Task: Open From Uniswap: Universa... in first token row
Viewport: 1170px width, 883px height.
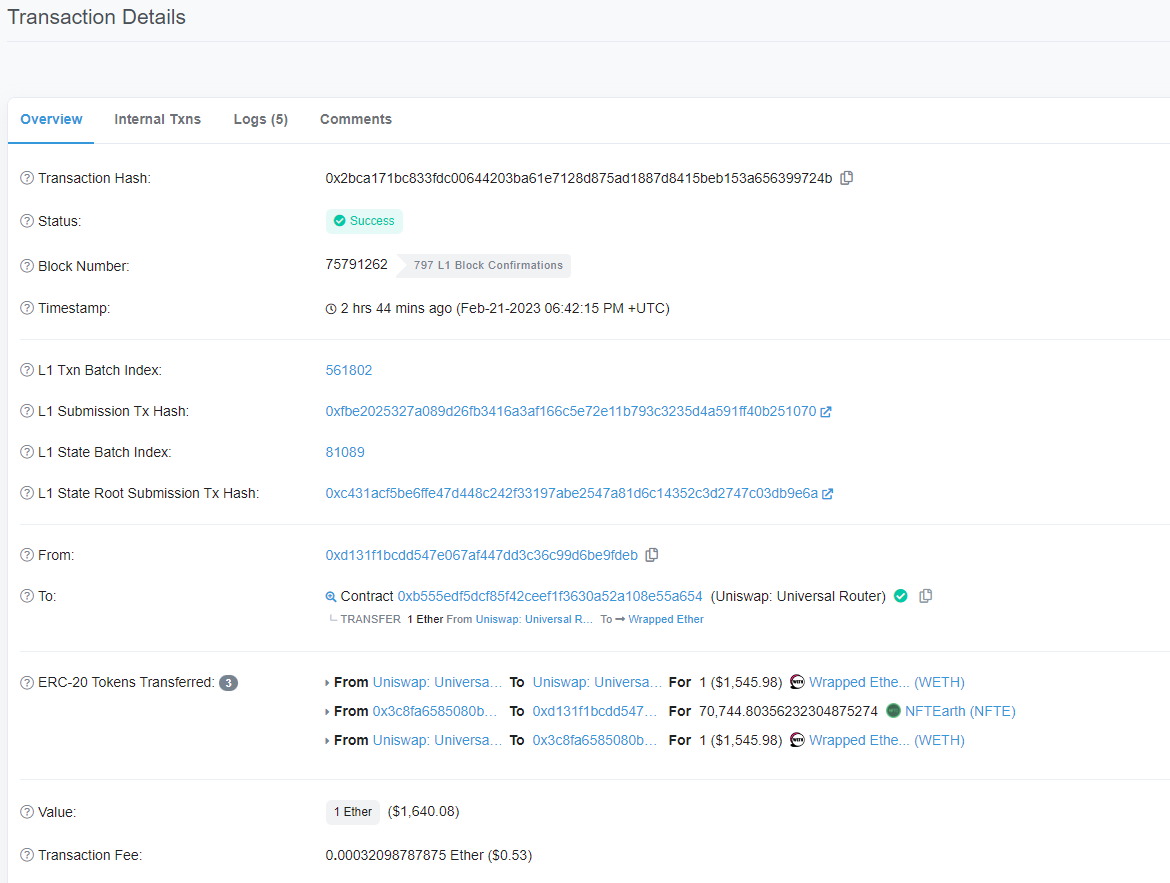Action: click(x=437, y=682)
